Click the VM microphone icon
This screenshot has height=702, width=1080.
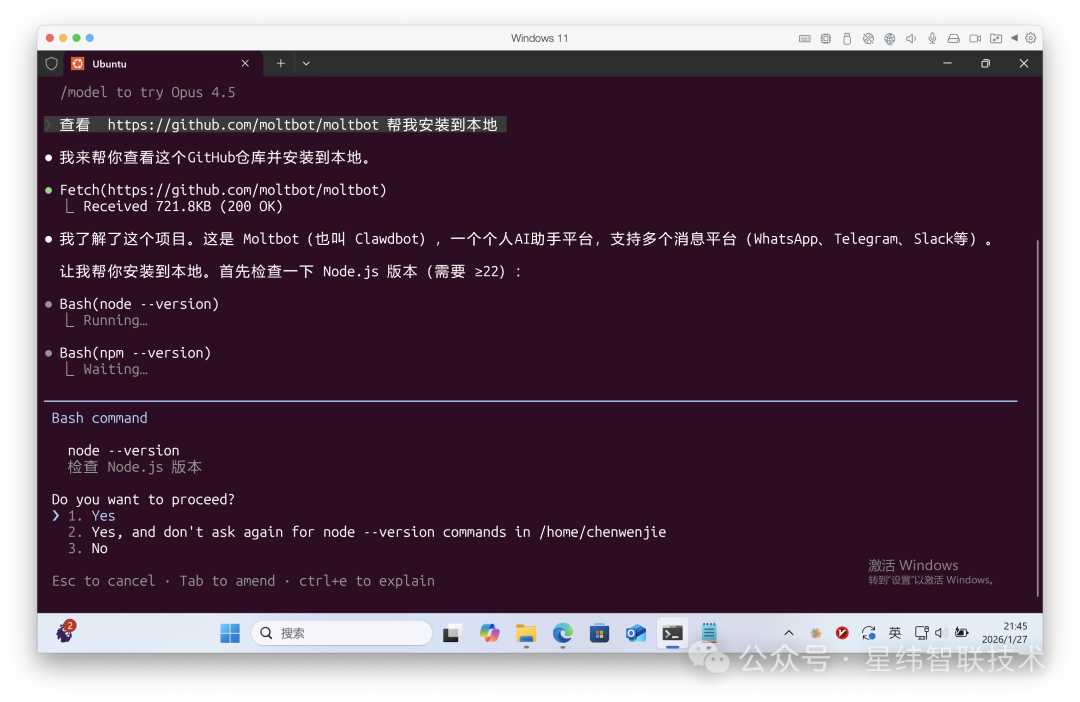(932, 38)
